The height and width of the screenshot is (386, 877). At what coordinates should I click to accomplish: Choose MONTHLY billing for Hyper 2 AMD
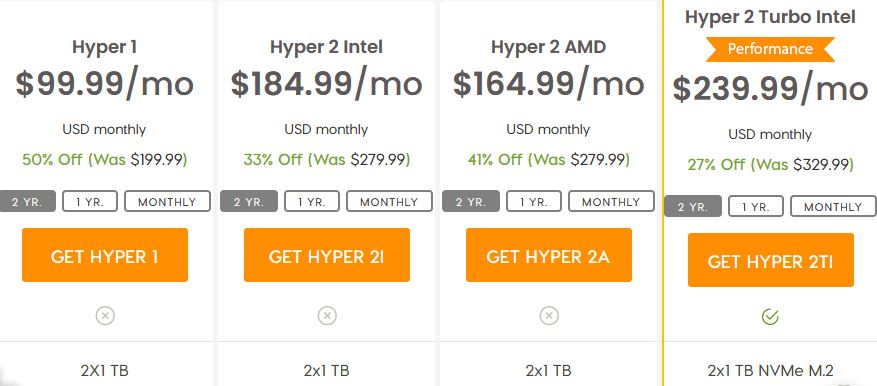611,201
